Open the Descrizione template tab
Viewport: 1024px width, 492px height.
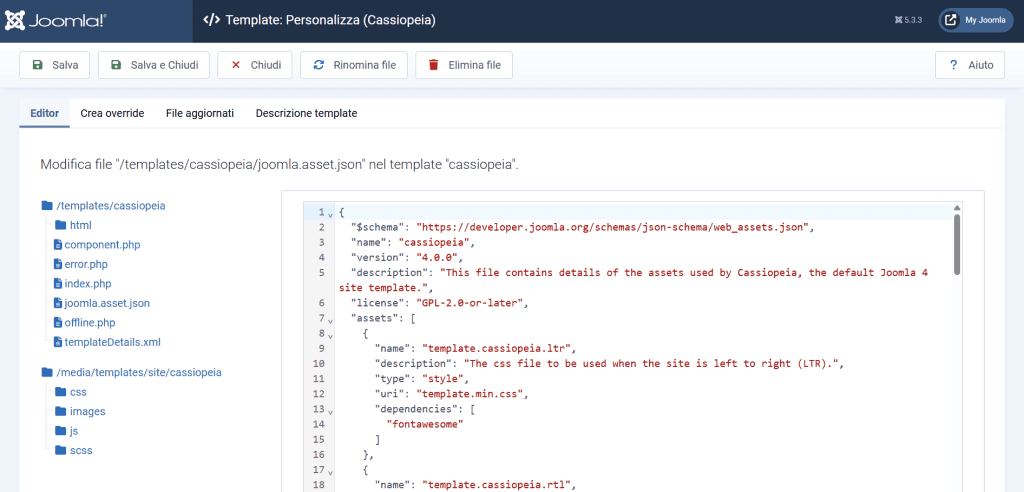tap(306, 114)
